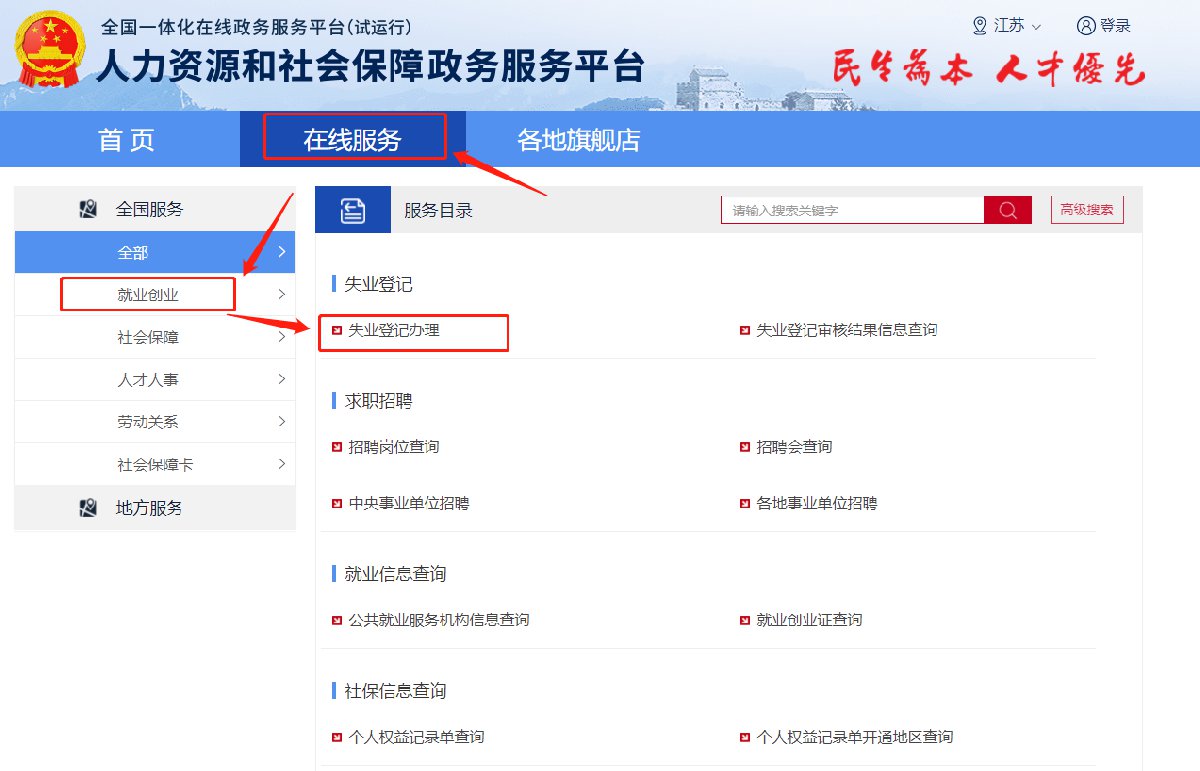Viewport: 1200px width, 771px height.
Task: Click red arrow icon before 招聘会查询
Action: point(745,447)
